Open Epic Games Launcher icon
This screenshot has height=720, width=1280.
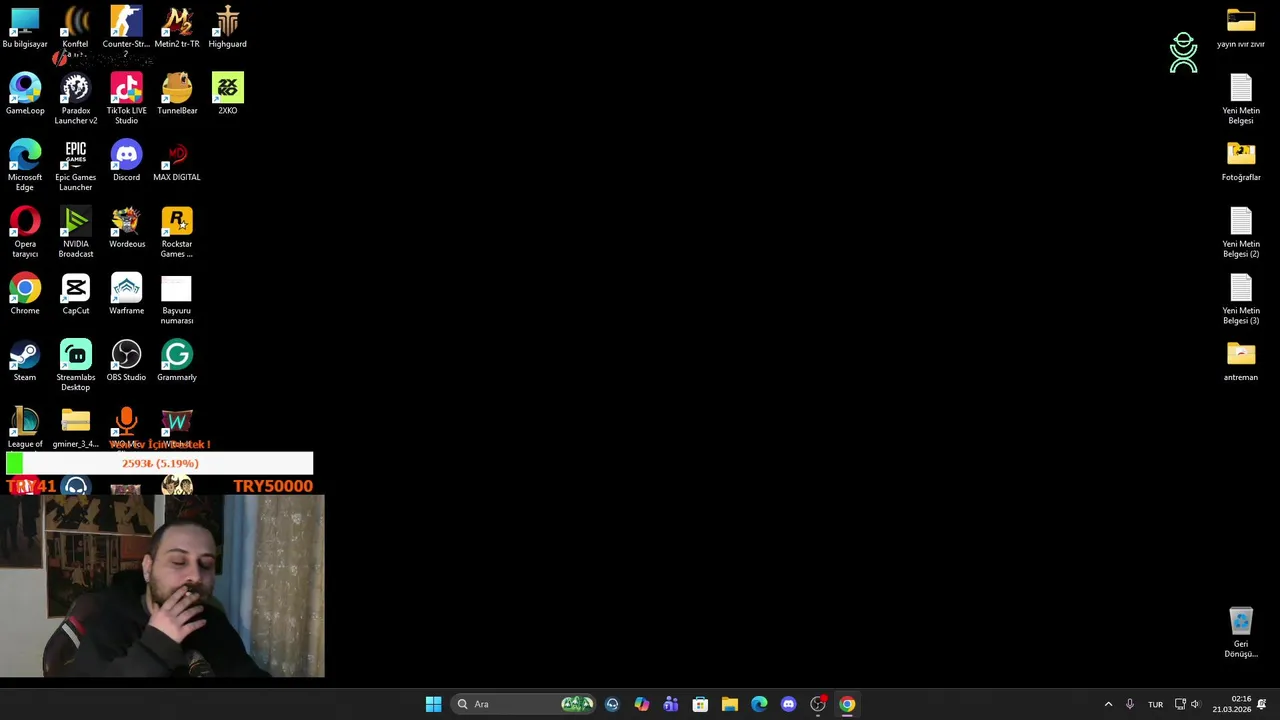click(75, 166)
